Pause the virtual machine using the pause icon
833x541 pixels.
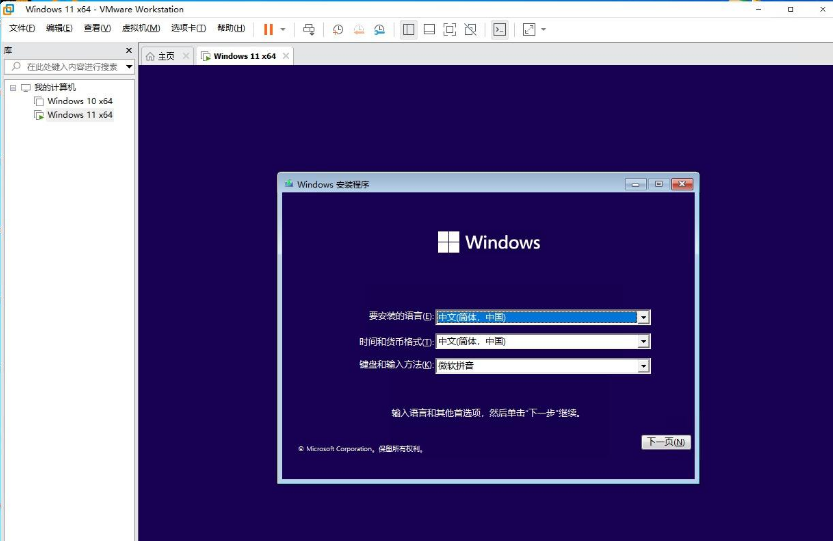click(x=268, y=29)
